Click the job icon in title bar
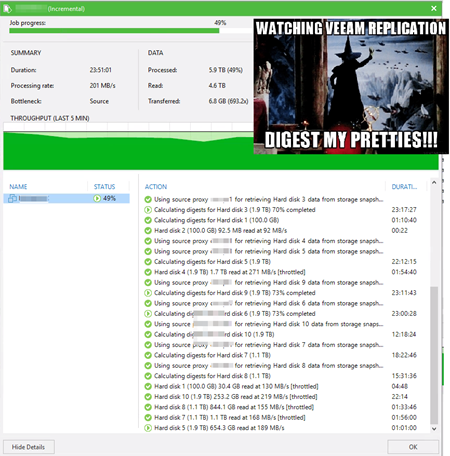 tap(7, 9)
